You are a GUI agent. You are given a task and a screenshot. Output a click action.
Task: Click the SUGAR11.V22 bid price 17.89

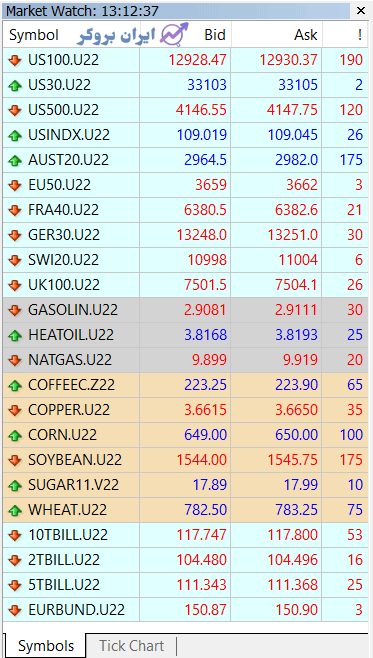(210, 485)
